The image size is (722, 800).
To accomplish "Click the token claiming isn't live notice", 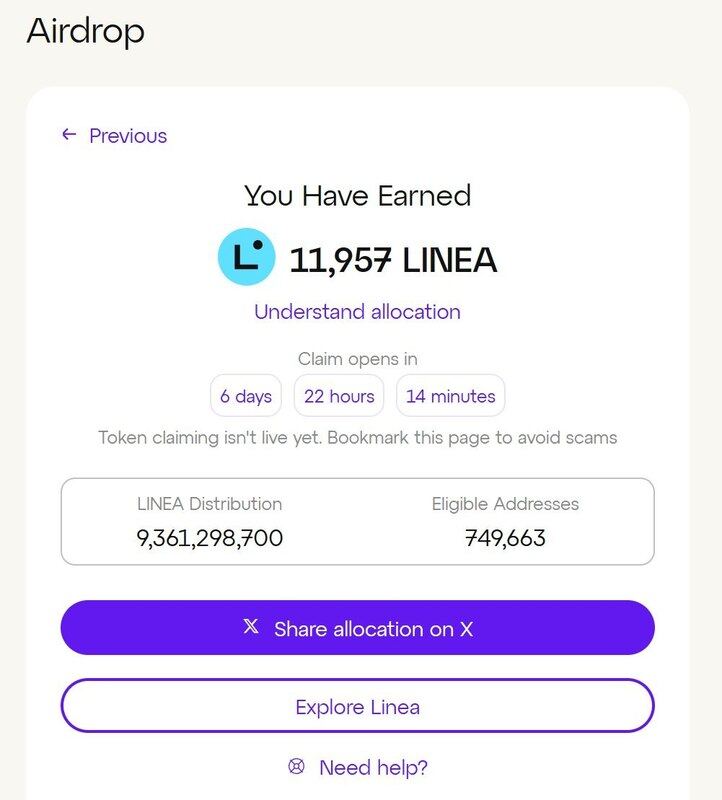I will pos(357,437).
